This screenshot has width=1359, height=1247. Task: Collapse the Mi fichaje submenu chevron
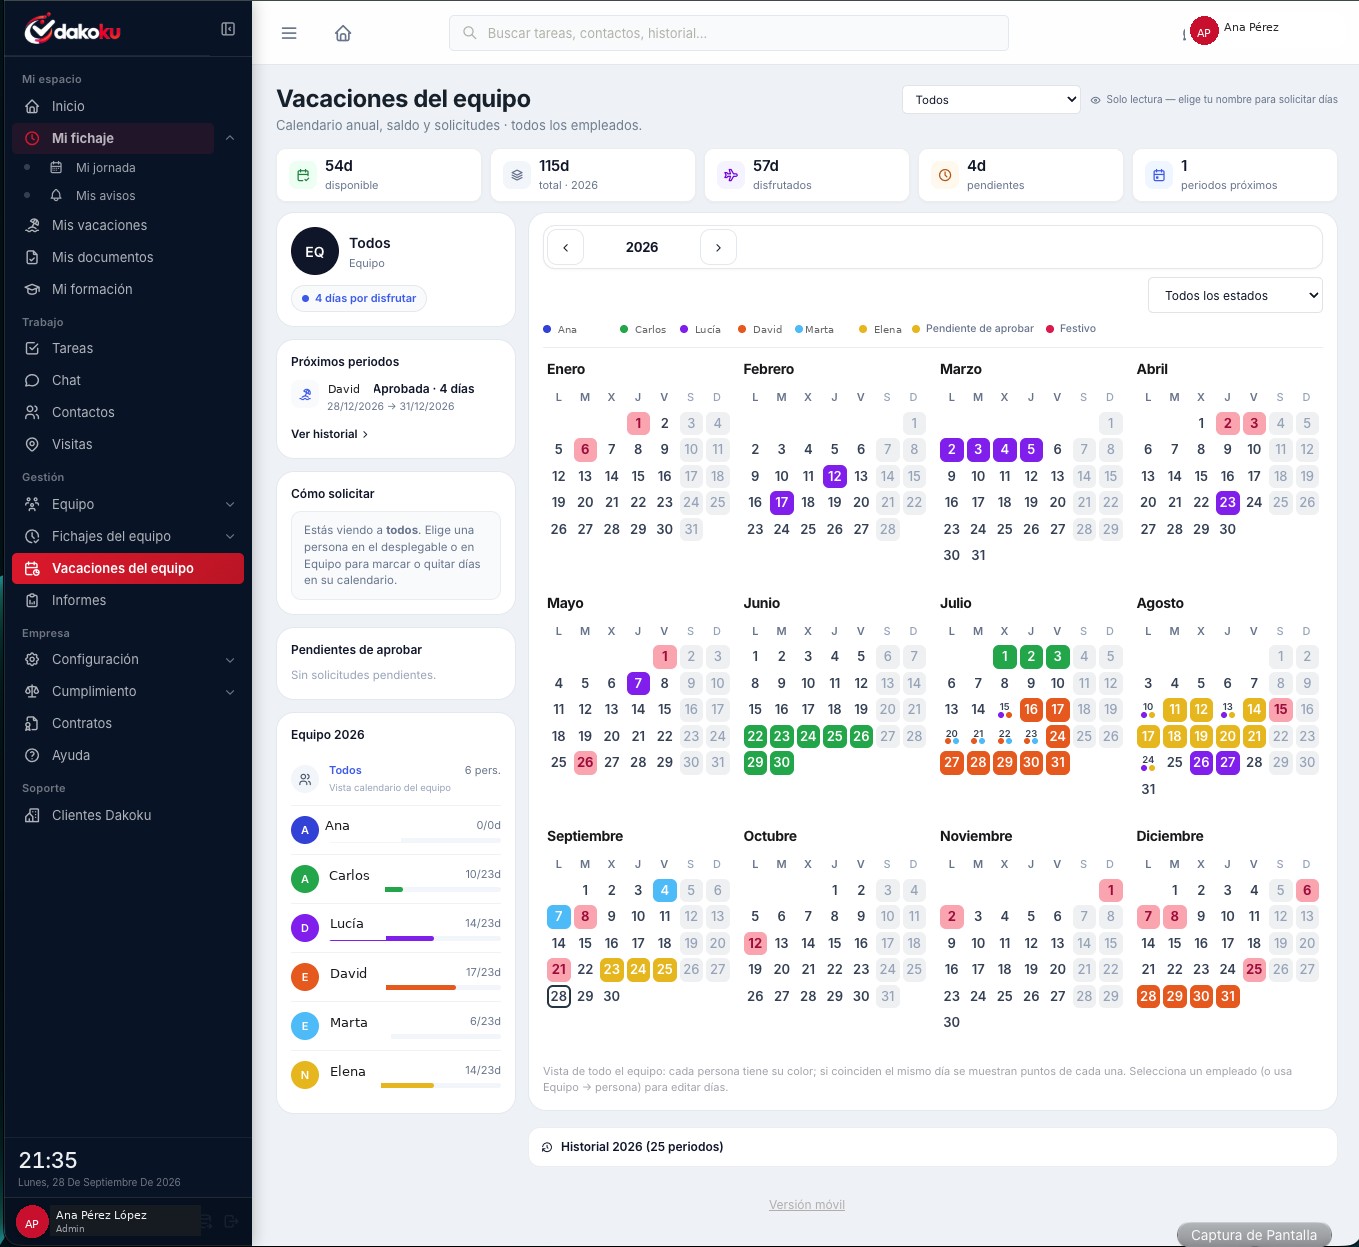tap(230, 138)
